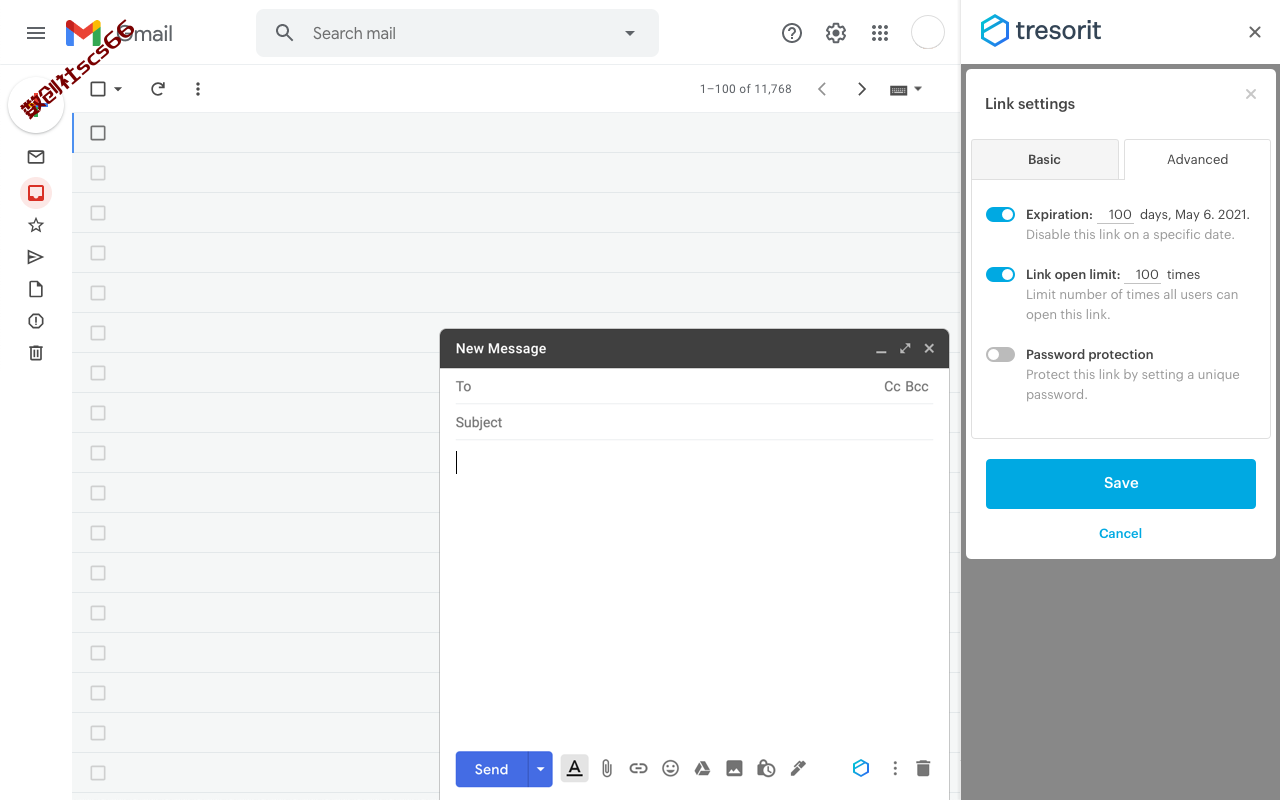This screenshot has height=800, width=1280.
Task: Click the Tresorit icon in compose toolbar
Action: (861, 768)
